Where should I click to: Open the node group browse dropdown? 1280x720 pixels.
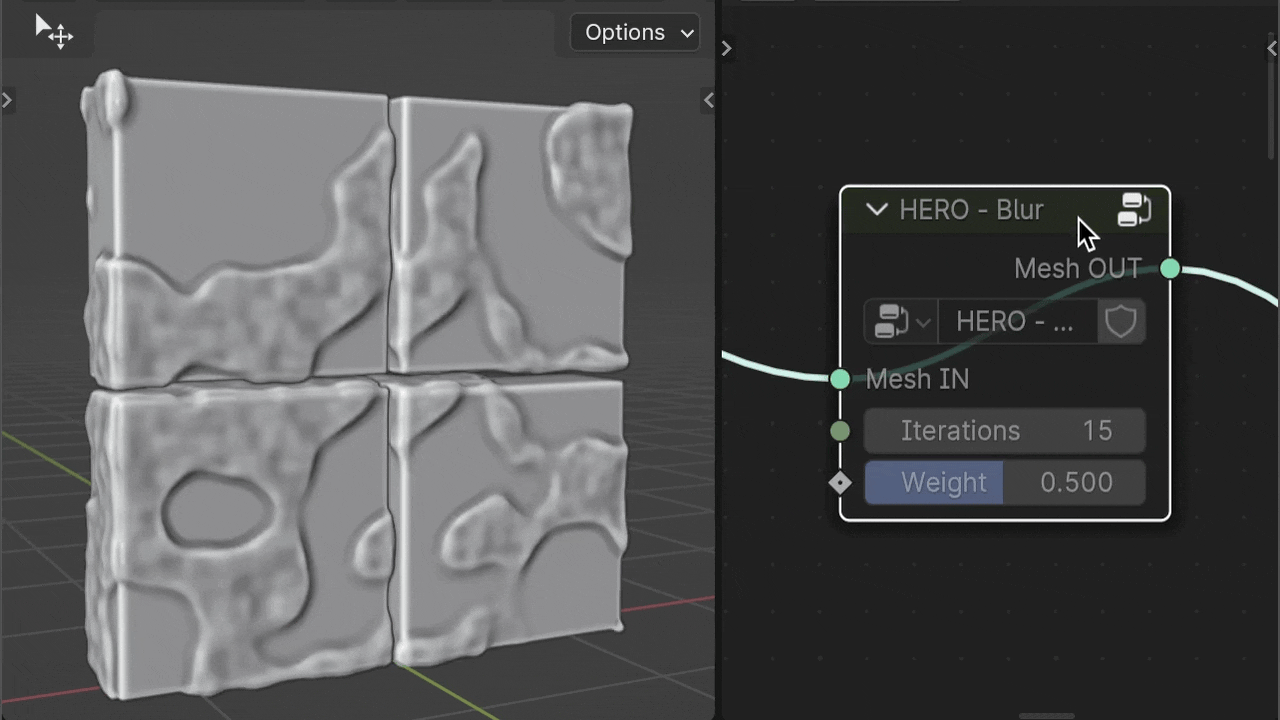[901, 322]
